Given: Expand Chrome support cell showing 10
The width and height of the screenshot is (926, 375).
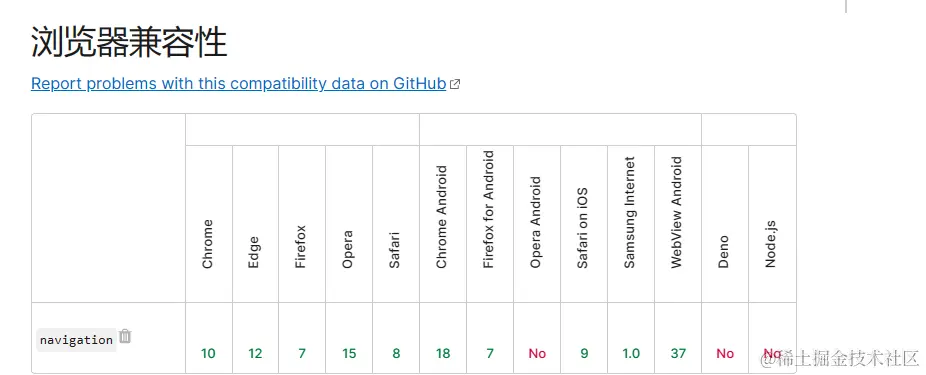Looking at the screenshot, I should point(208,338).
